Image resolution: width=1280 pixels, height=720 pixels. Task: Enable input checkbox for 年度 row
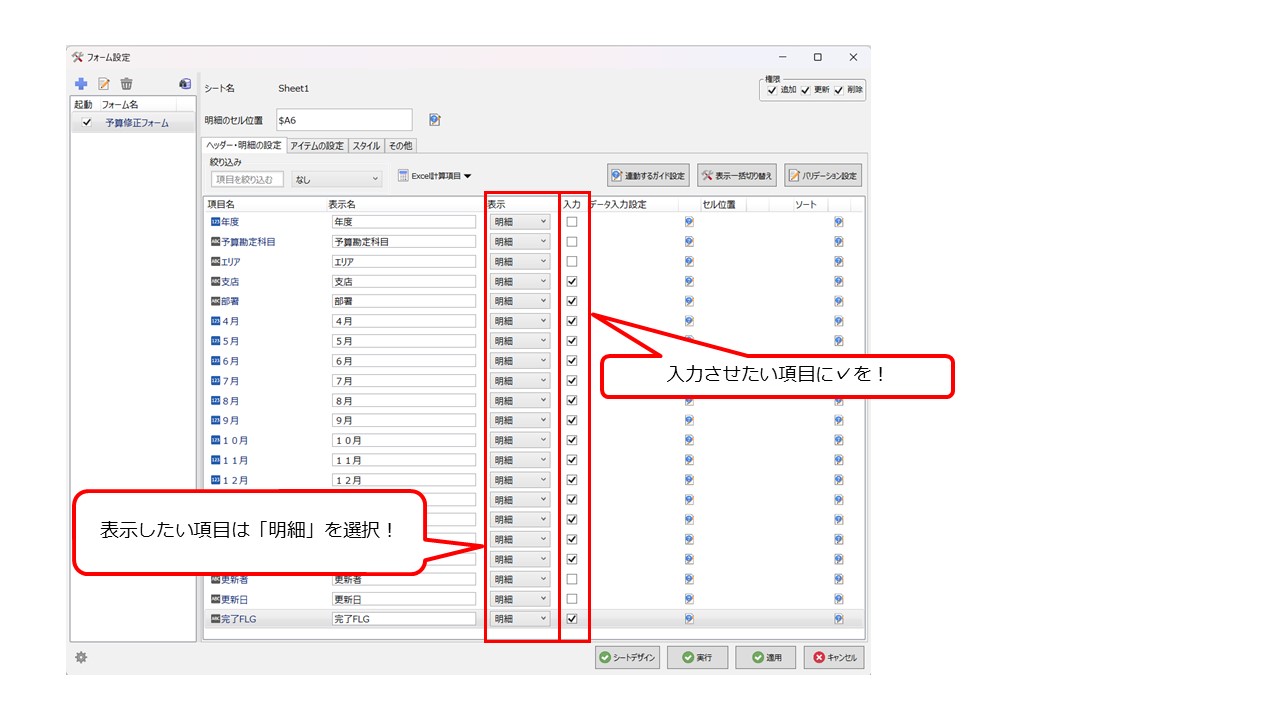click(572, 222)
